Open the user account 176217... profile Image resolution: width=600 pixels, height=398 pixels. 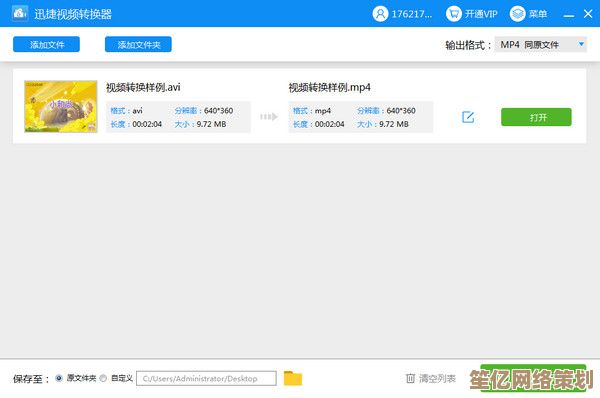(x=402, y=14)
